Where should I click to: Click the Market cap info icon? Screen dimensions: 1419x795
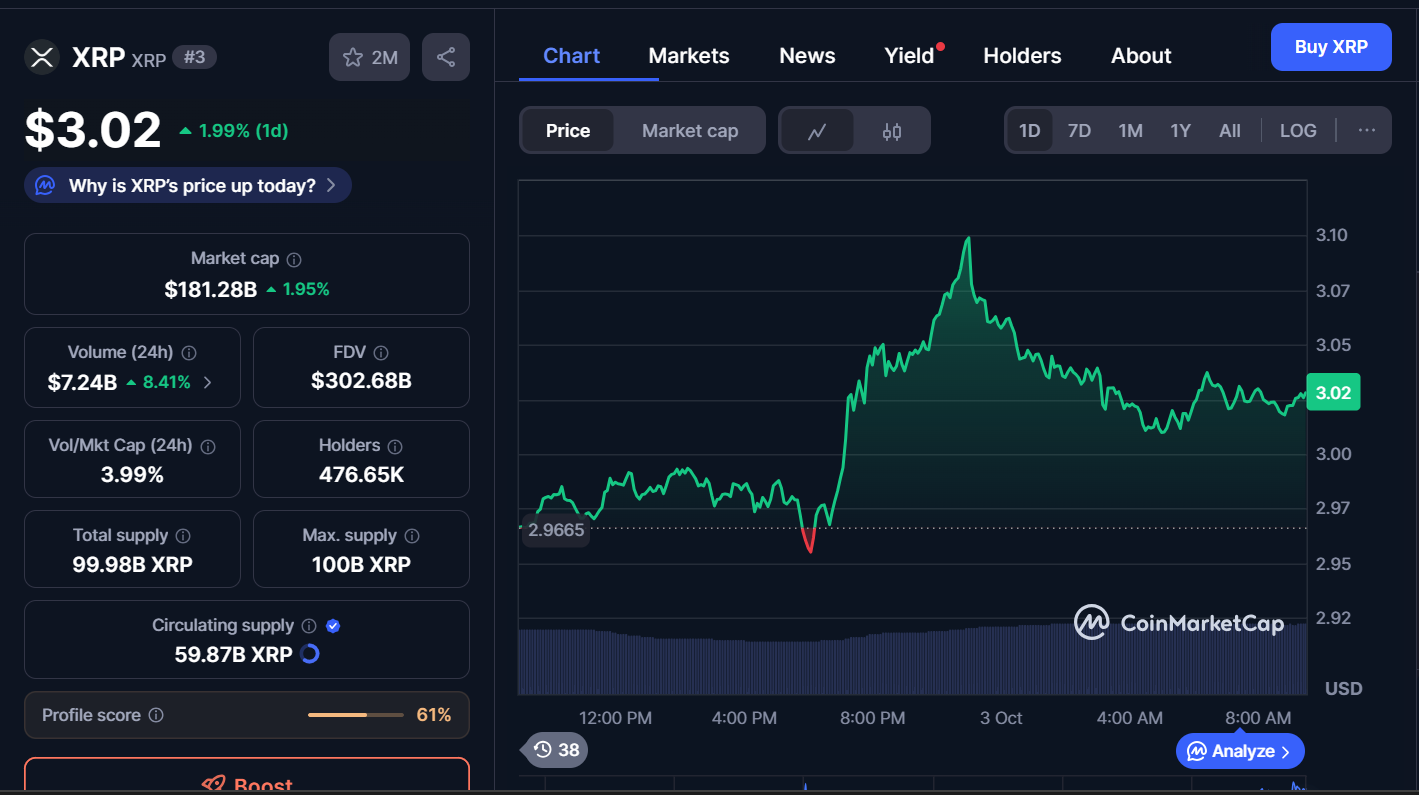click(x=294, y=259)
